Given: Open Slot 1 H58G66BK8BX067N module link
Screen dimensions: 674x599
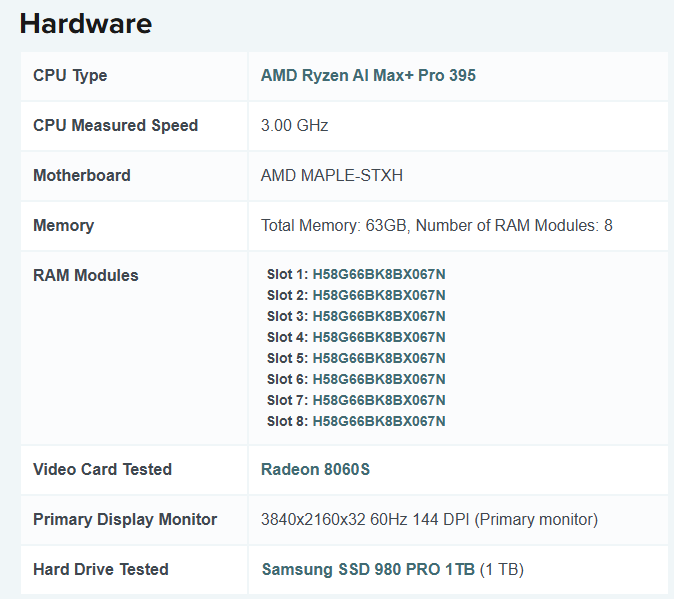Looking at the screenshot, I should click(x=379, y=274).
